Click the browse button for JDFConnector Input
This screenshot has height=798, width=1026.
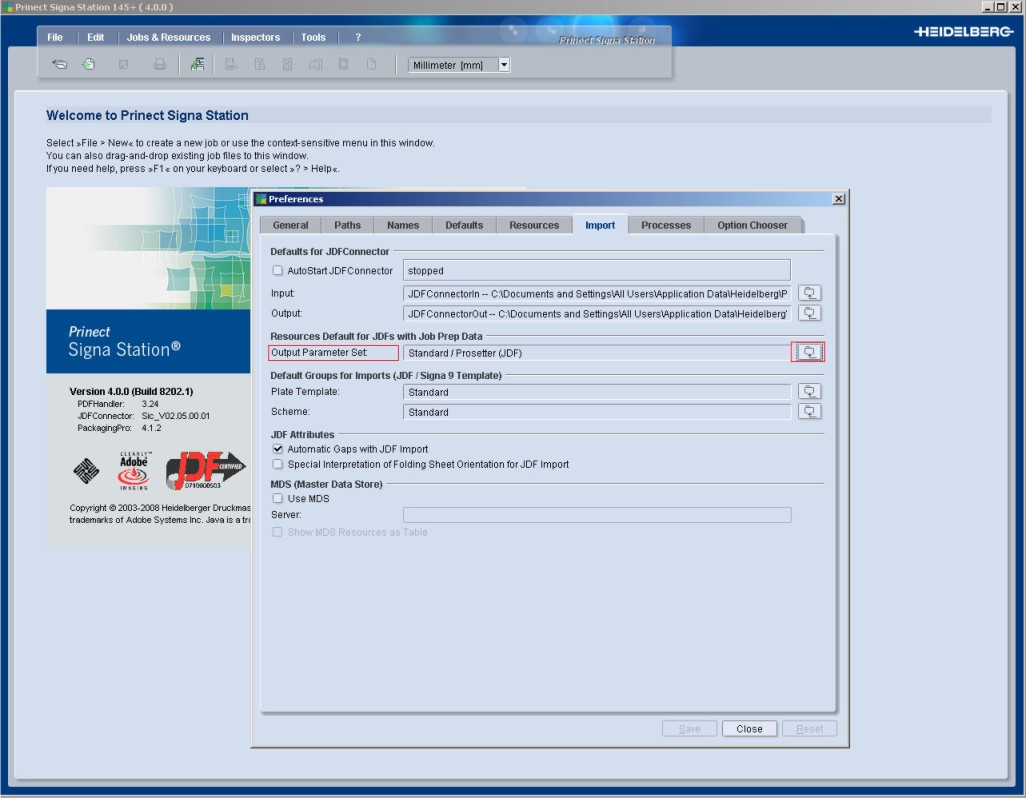[809, 293]
